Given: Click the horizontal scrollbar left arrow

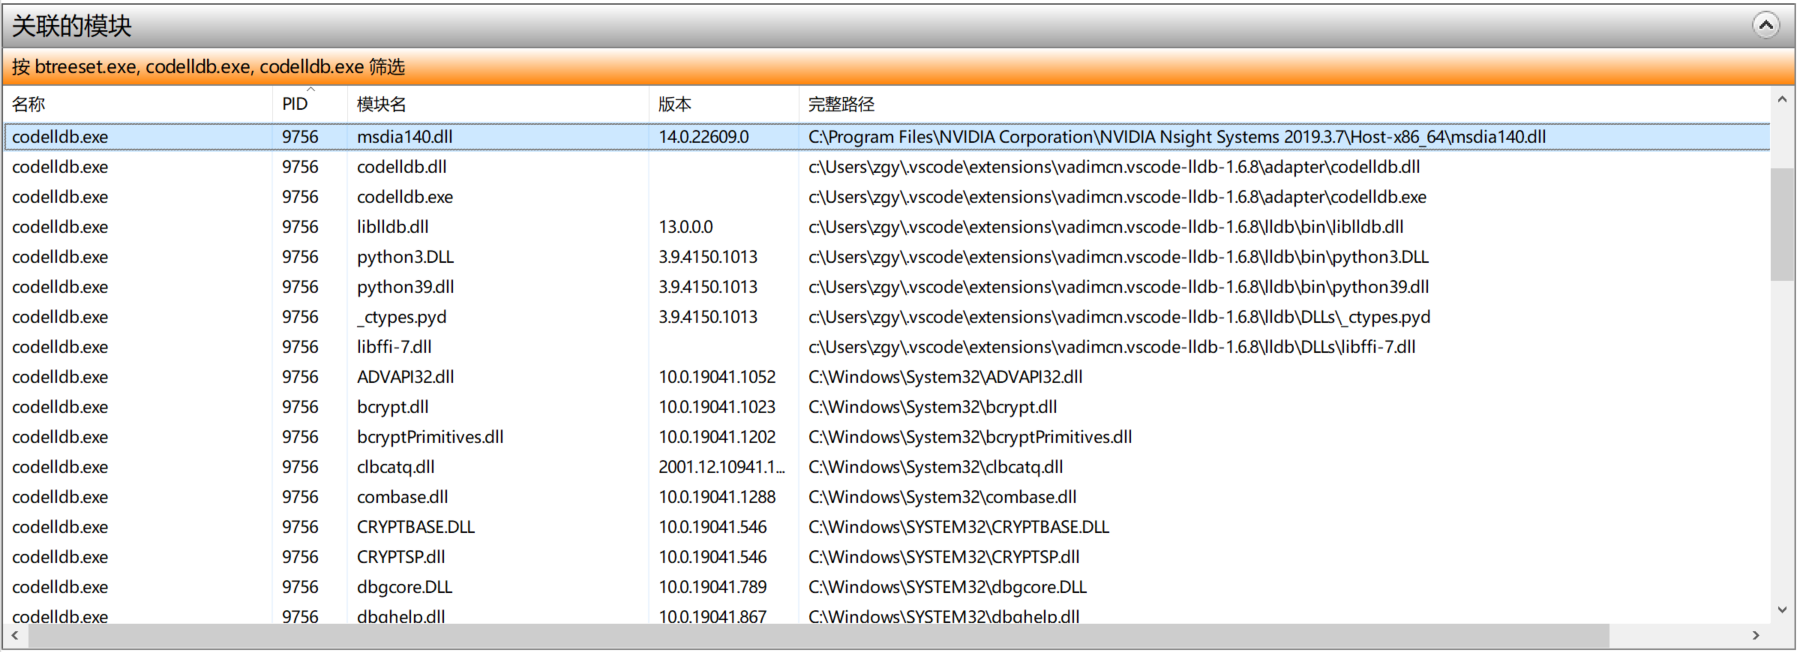Looking at the screenshot, I should 14,636.
